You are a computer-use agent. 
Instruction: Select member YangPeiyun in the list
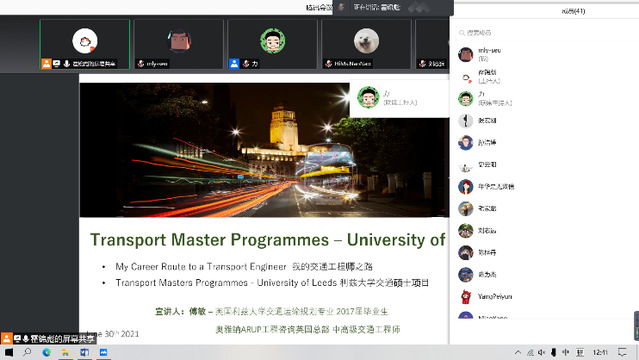[x=544, y=296]
